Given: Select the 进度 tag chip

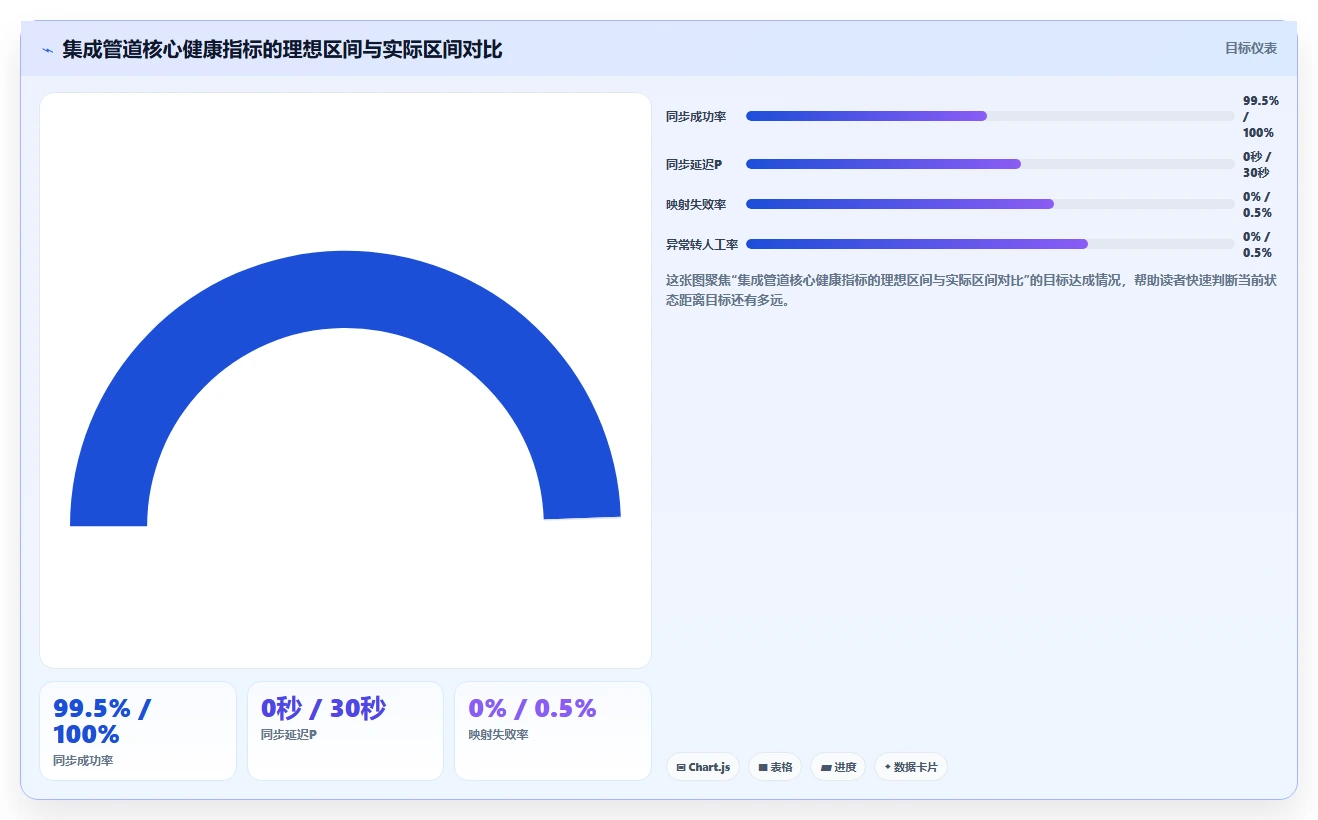Looking at the screenshot, I should (838, 767).
